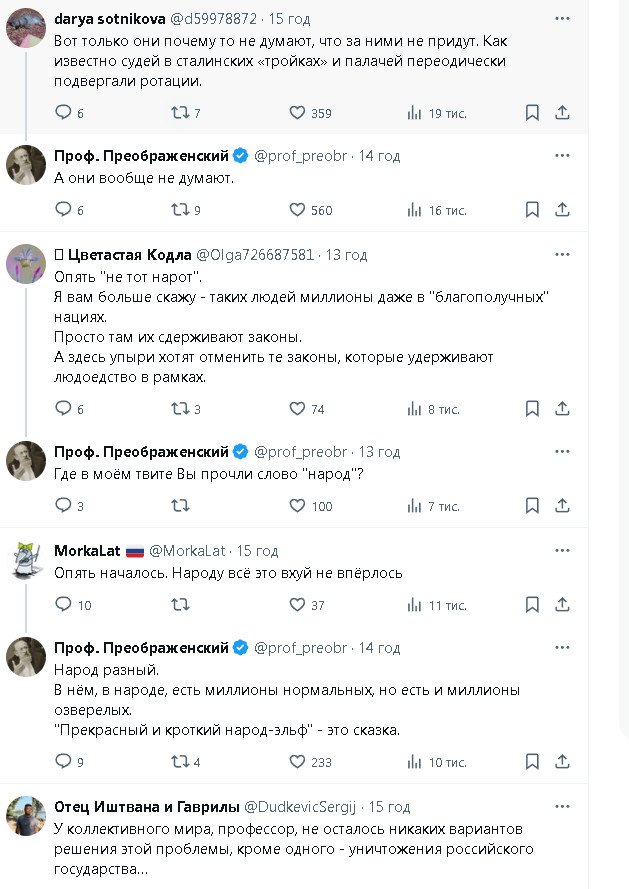View analytics for the tweet with 16 тис. views
629x889 pixels.
pos(414,210)
